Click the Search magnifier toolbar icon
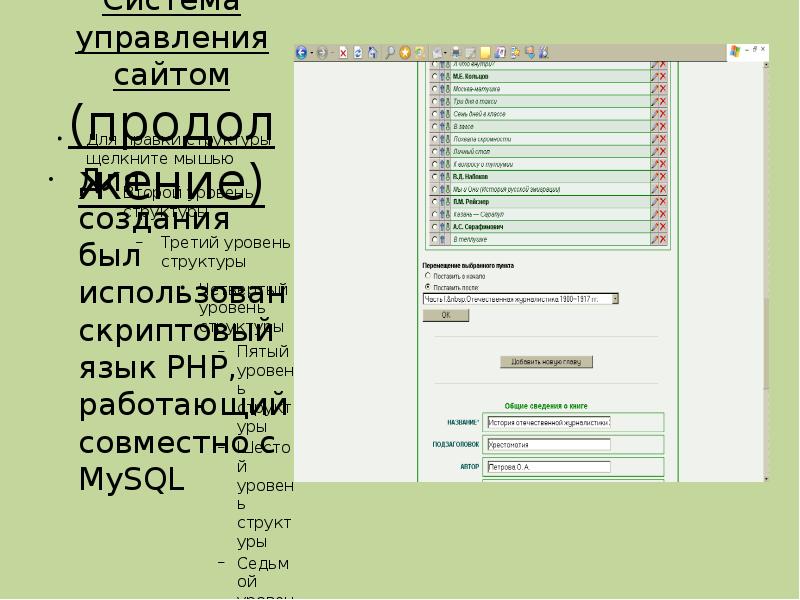The height and width of the screenshot is (600, 800). point(390,52)
